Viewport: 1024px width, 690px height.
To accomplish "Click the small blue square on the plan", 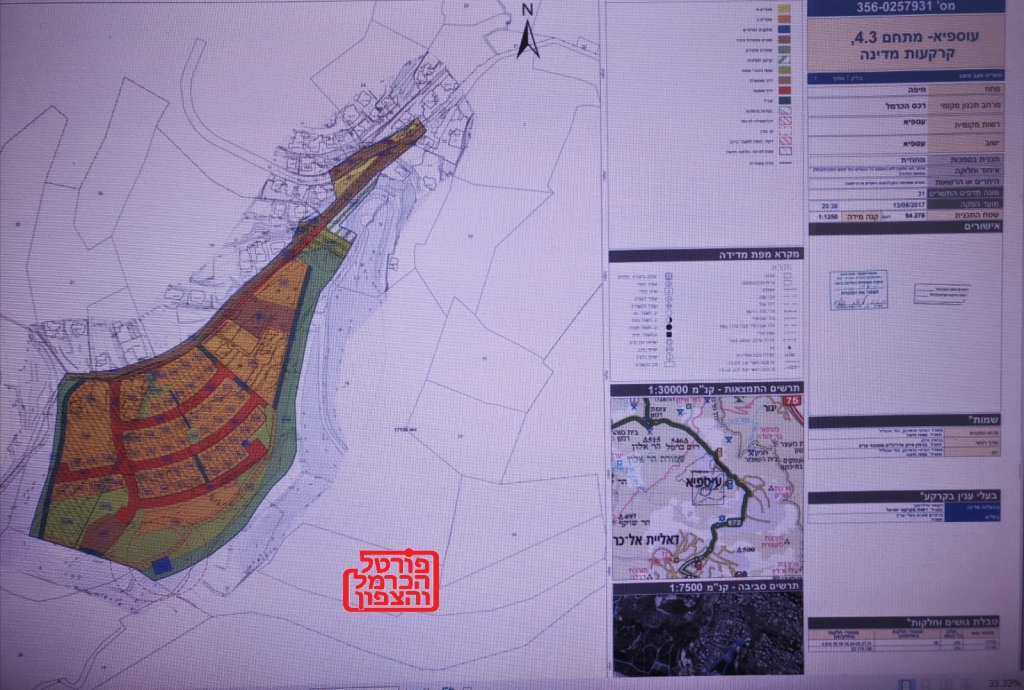I will [x=161, y=566].
